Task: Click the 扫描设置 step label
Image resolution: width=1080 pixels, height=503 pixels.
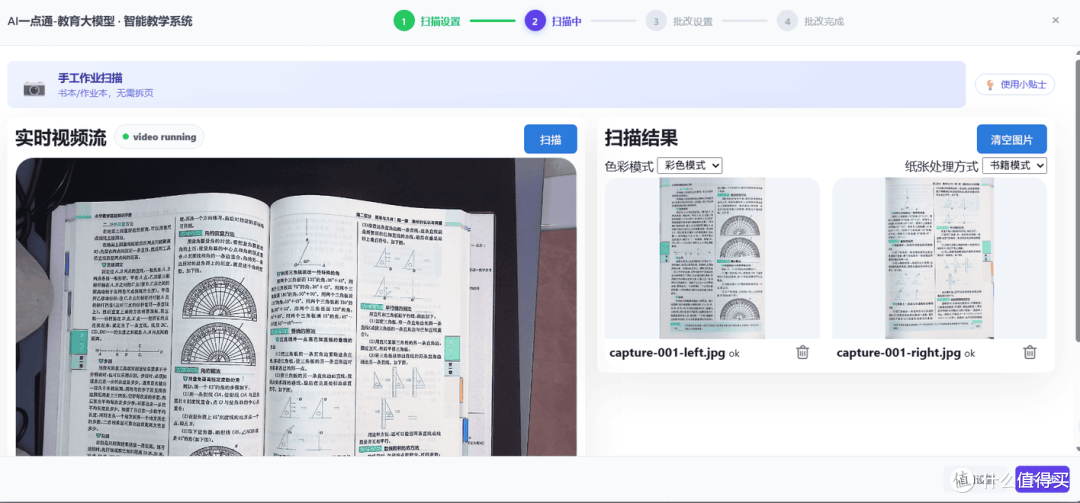Action: click(441, 21)
